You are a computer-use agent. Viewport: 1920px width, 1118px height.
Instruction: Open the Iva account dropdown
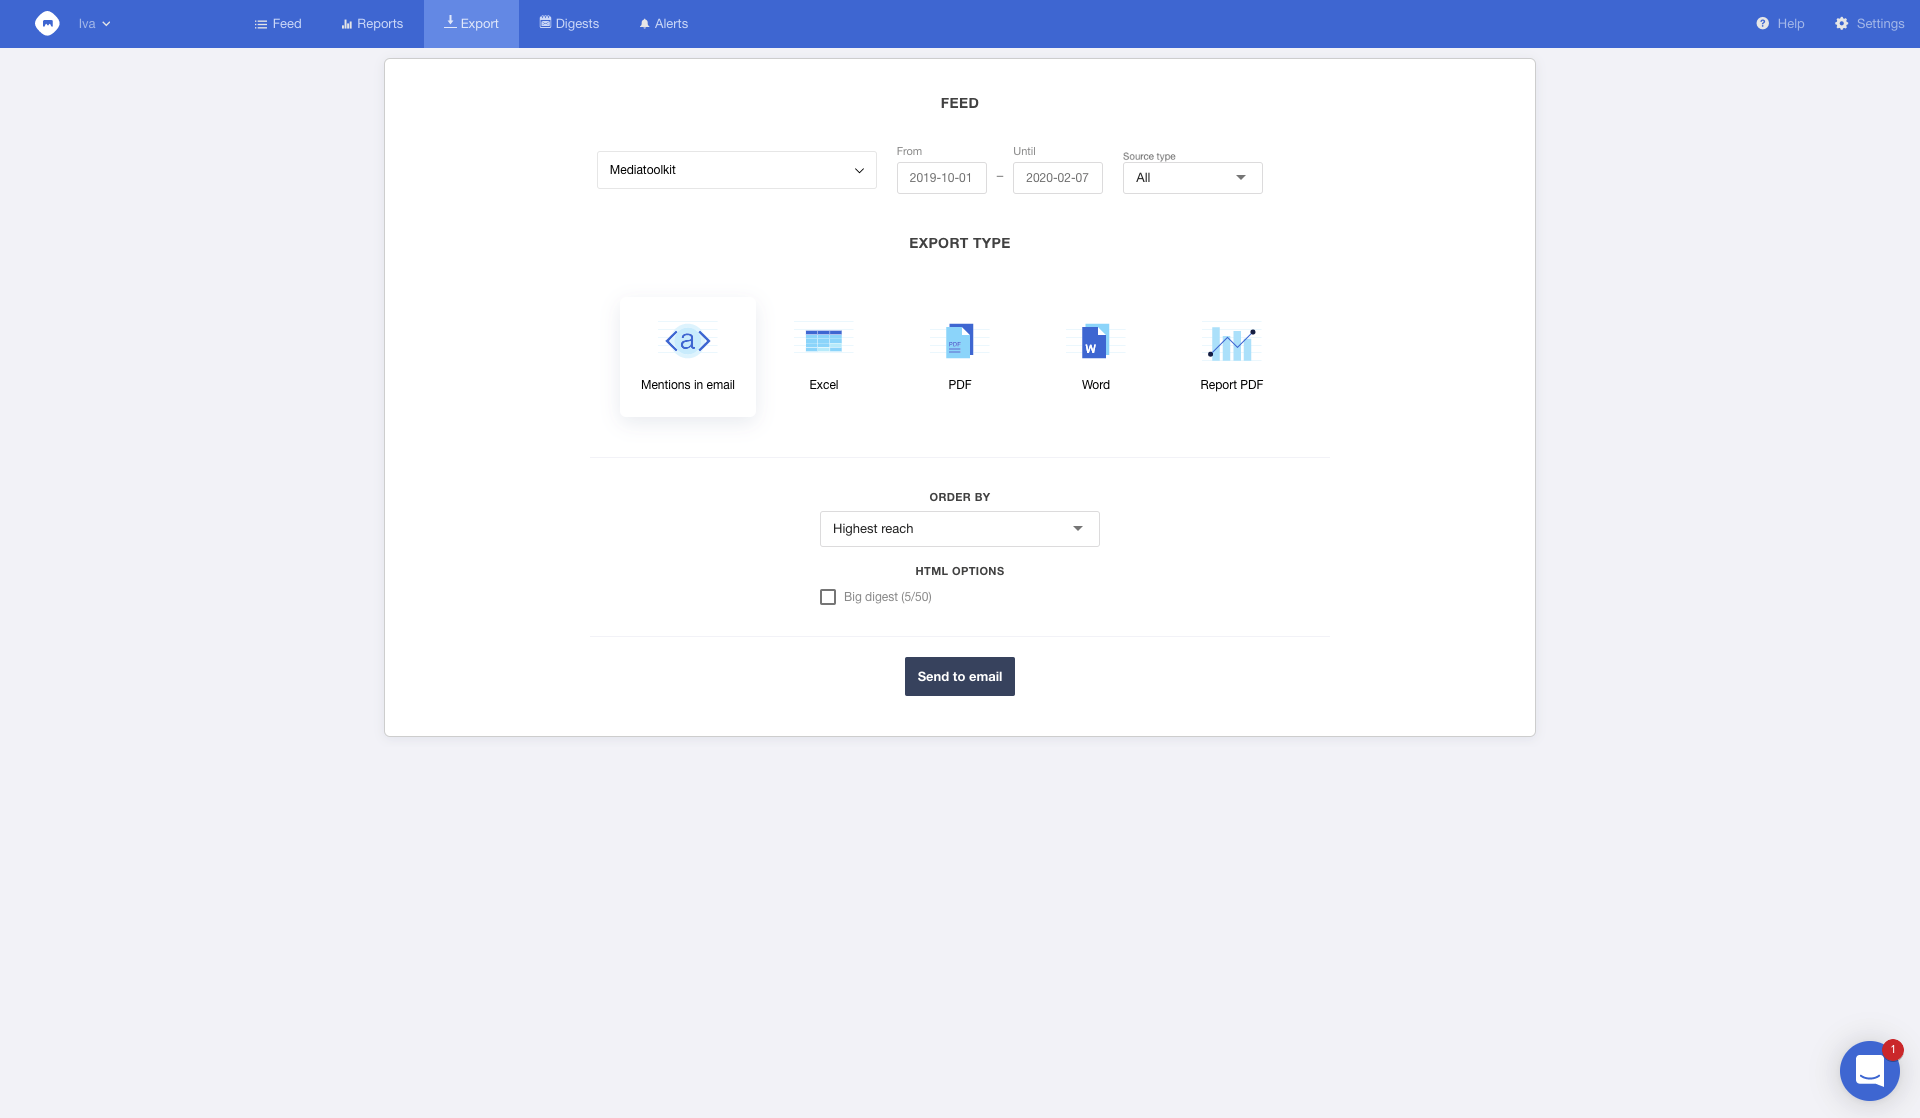coord(94,24)
